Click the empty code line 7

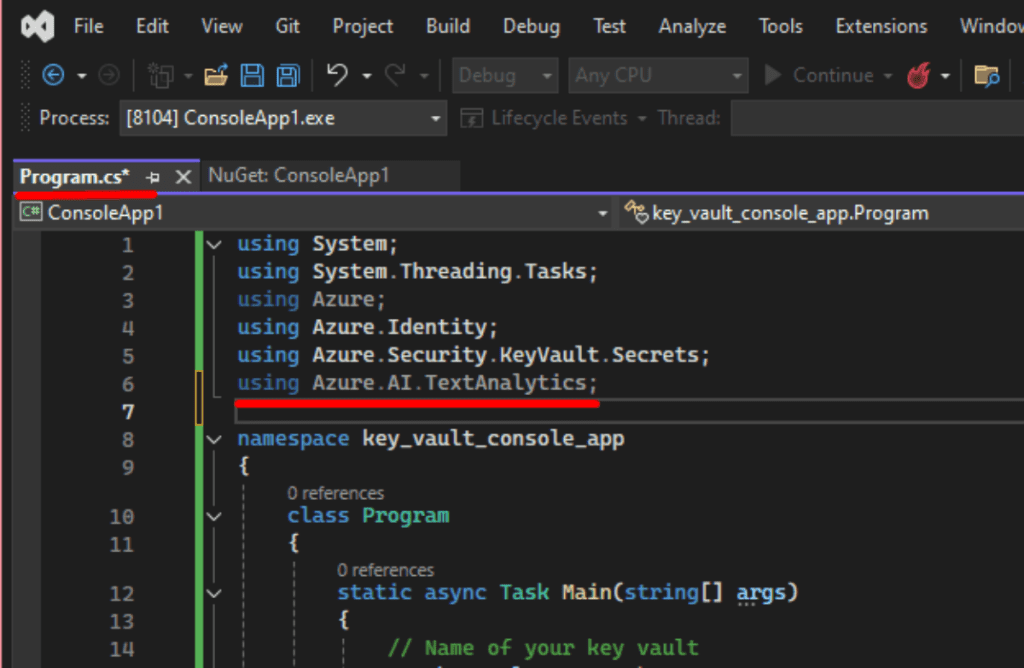[500, 411]
